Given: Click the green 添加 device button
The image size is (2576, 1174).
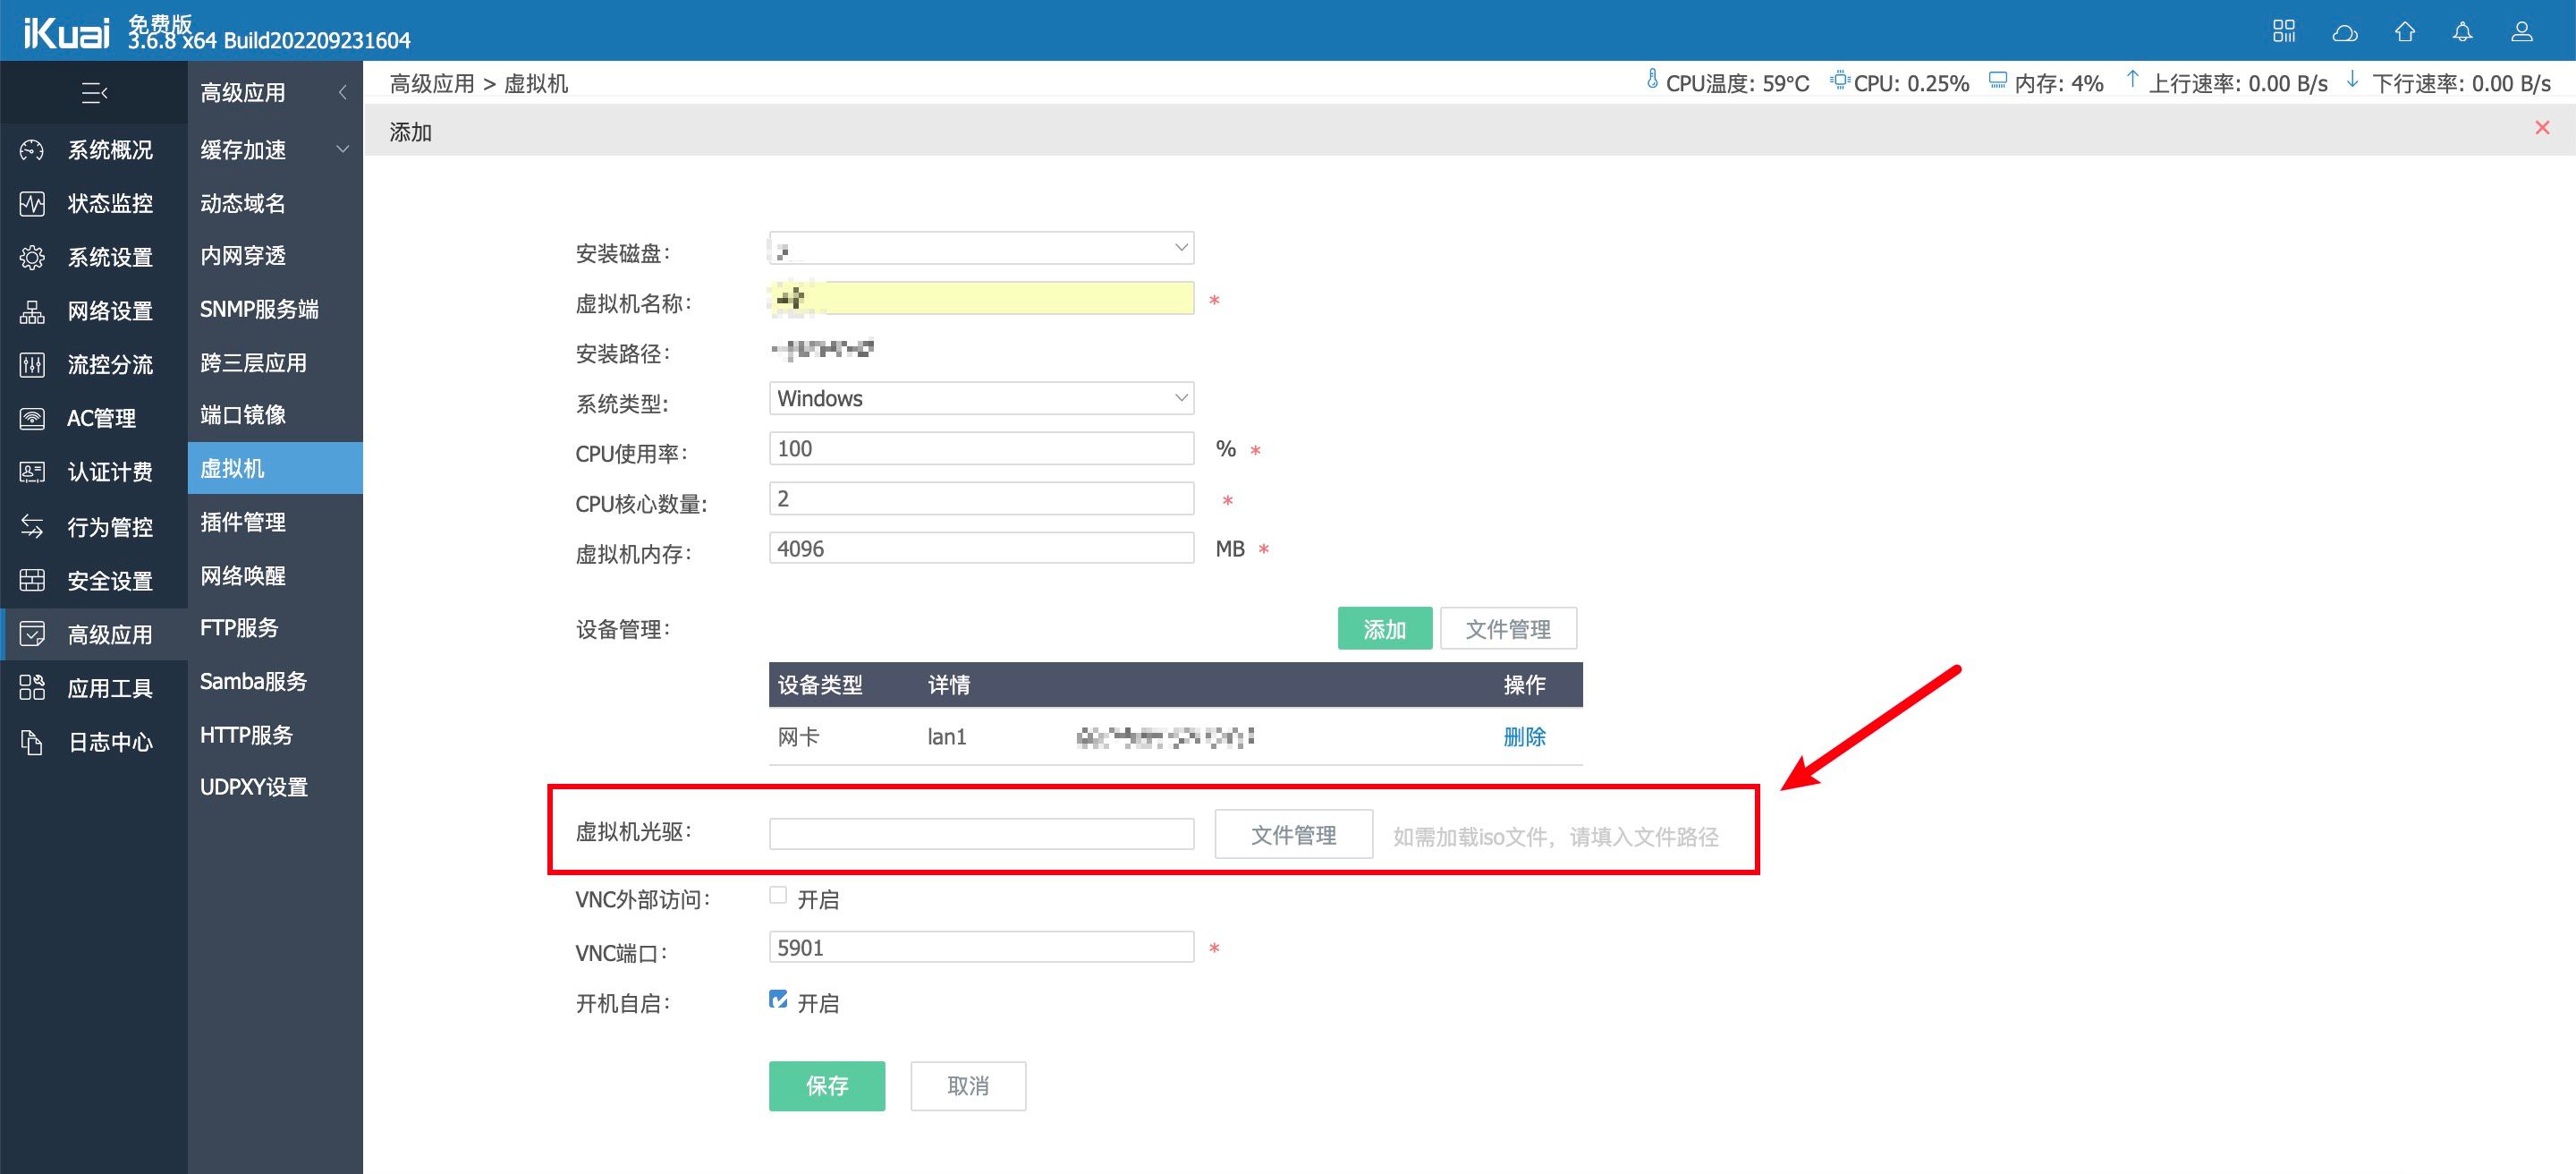Looking at the screenshot, I should [x=1385, y=628].
